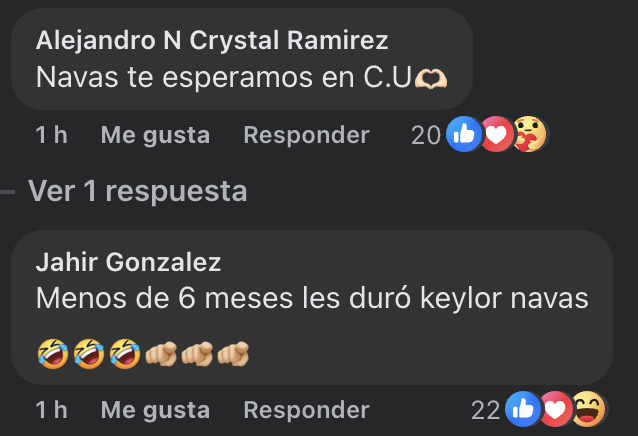Open the 22 reactions count list
This screenshot has width=638, height=436.
coord(485,410)
